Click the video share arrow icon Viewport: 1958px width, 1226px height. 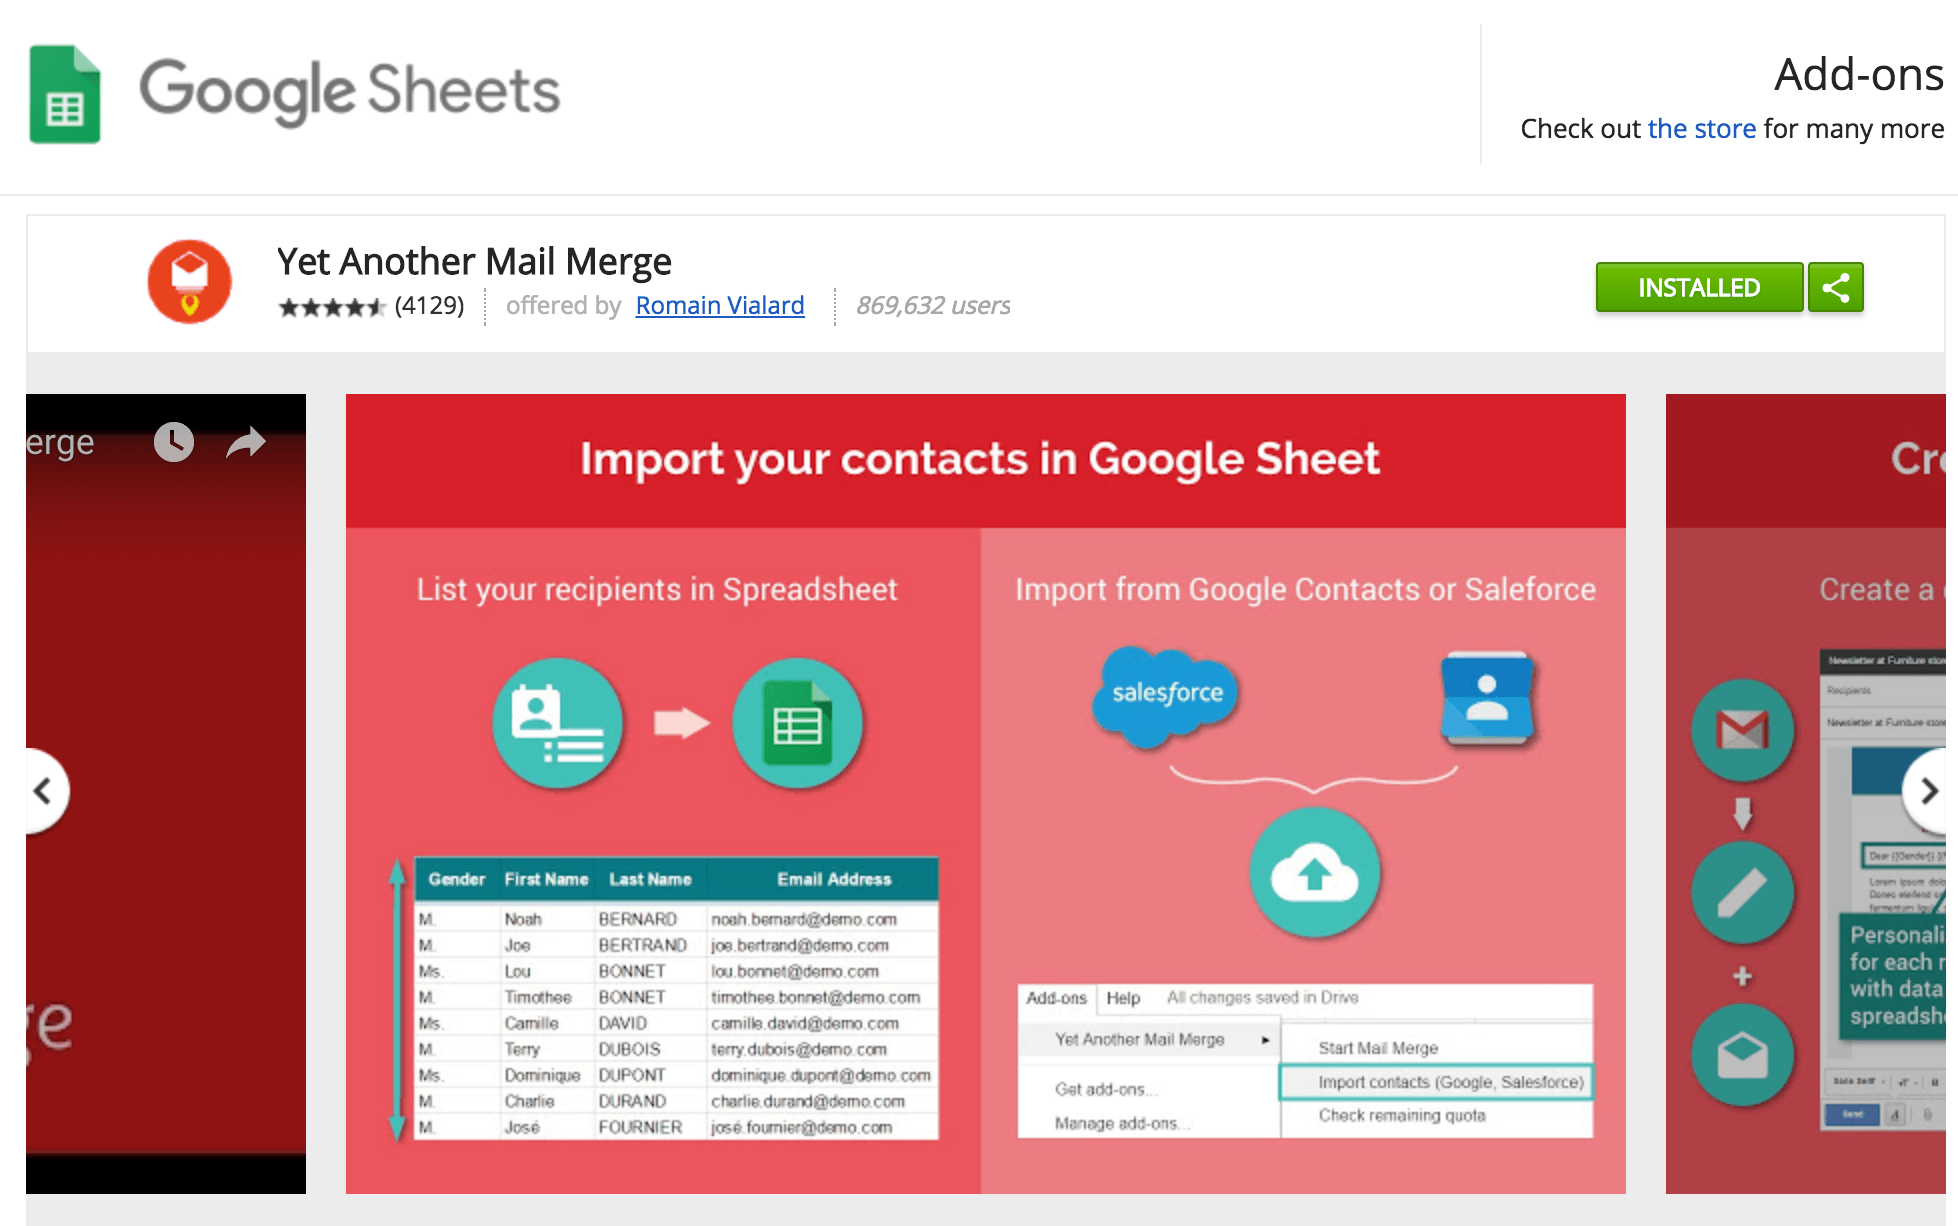pyautogui.click(x=246, y=442)
